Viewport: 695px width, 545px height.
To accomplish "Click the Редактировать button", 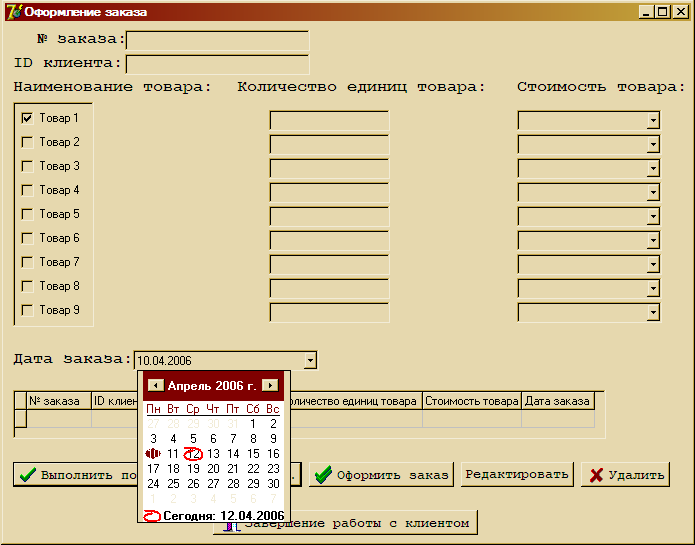I will (x=517, y=475).
